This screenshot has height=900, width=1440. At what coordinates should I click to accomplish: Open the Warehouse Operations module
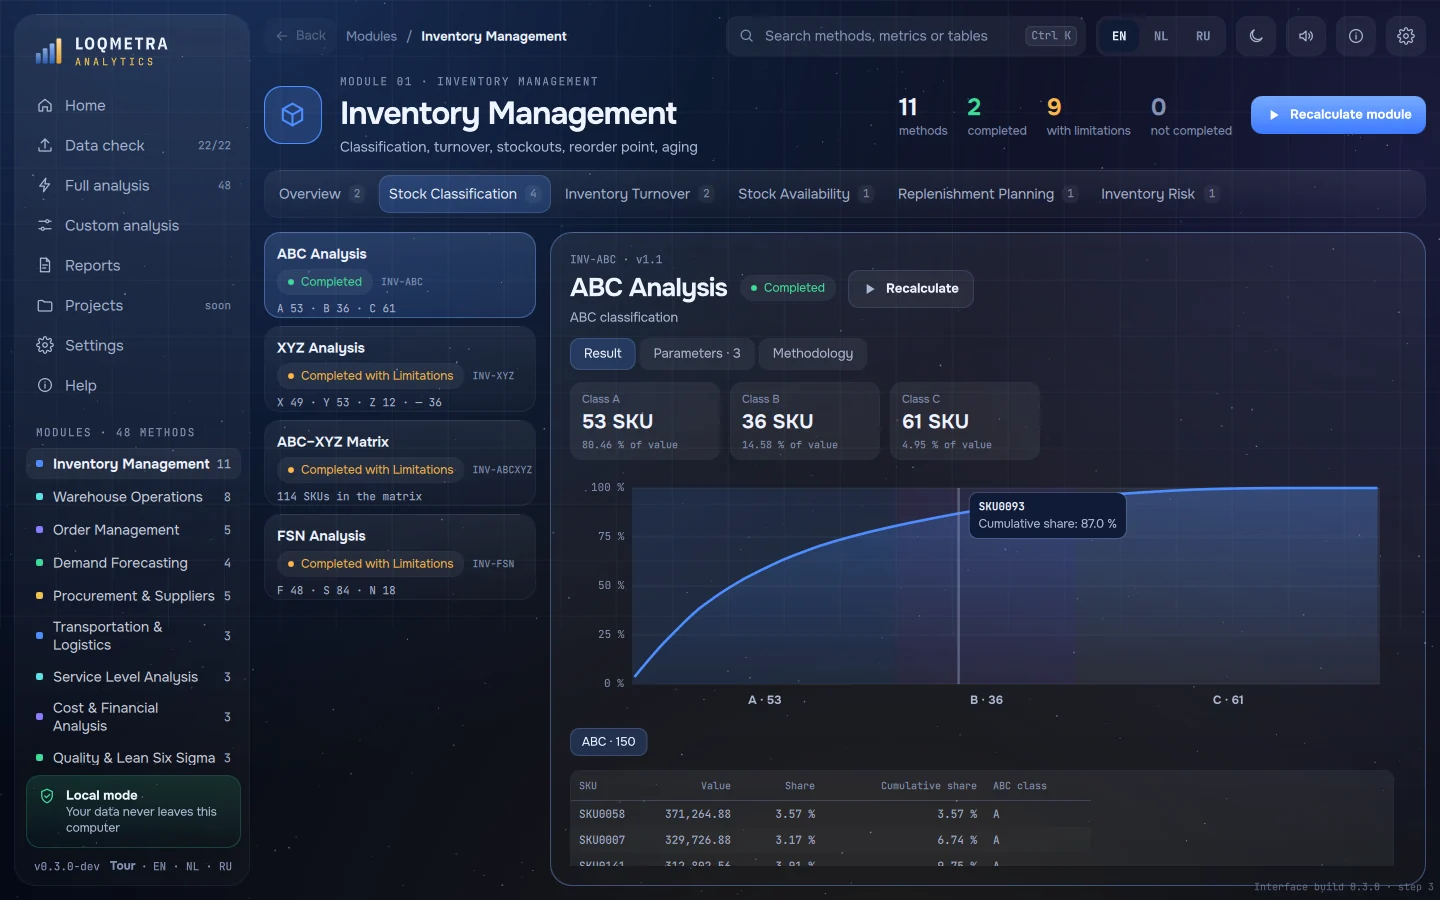133,497
